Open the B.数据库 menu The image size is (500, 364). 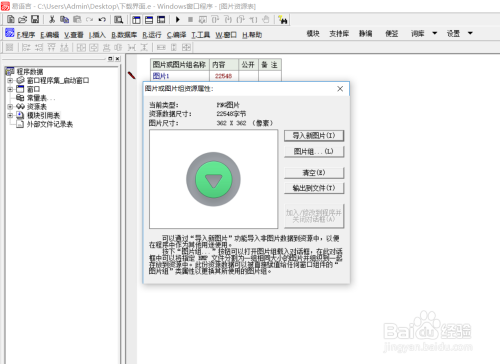tap(124, 35)
